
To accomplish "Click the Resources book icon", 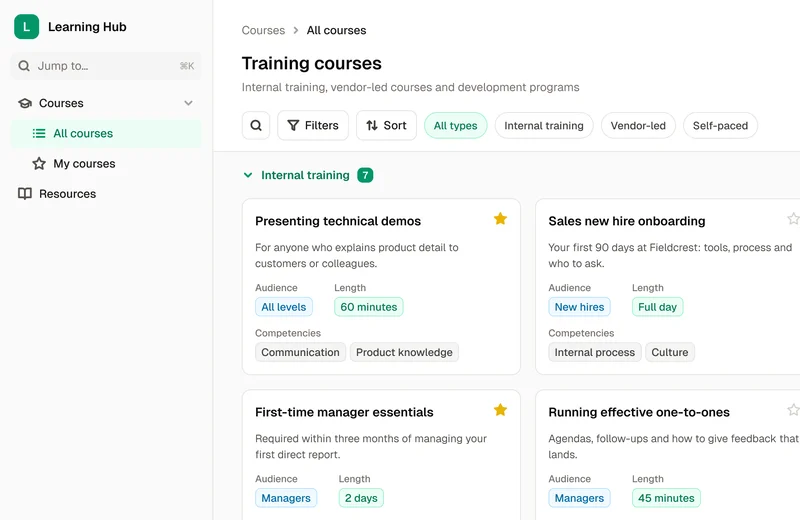I will (24, 194).
